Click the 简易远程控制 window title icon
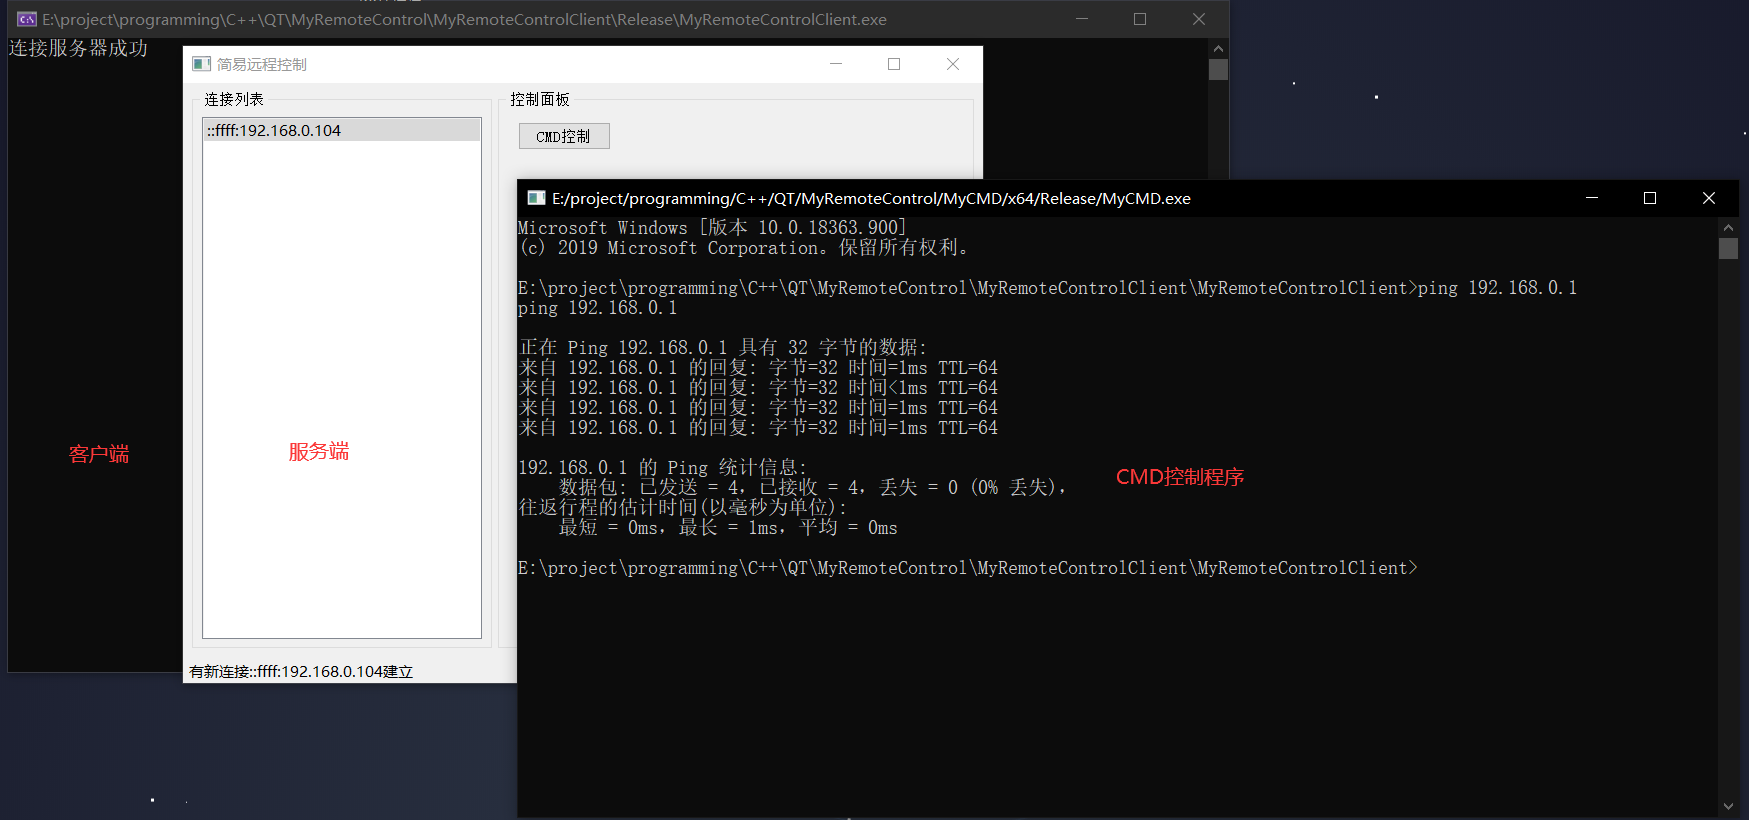 click(201, 64)
